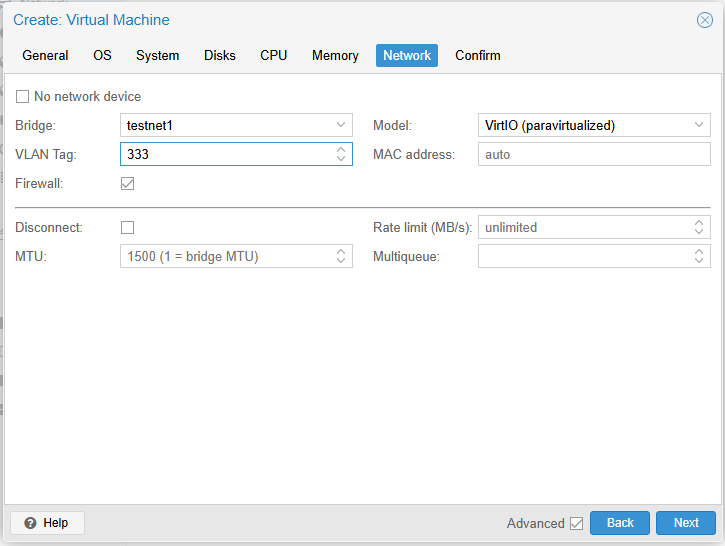Open the Disks tab
Image resolution: width=725 pixels, height=546 pixels.
[x=220, y=55]
